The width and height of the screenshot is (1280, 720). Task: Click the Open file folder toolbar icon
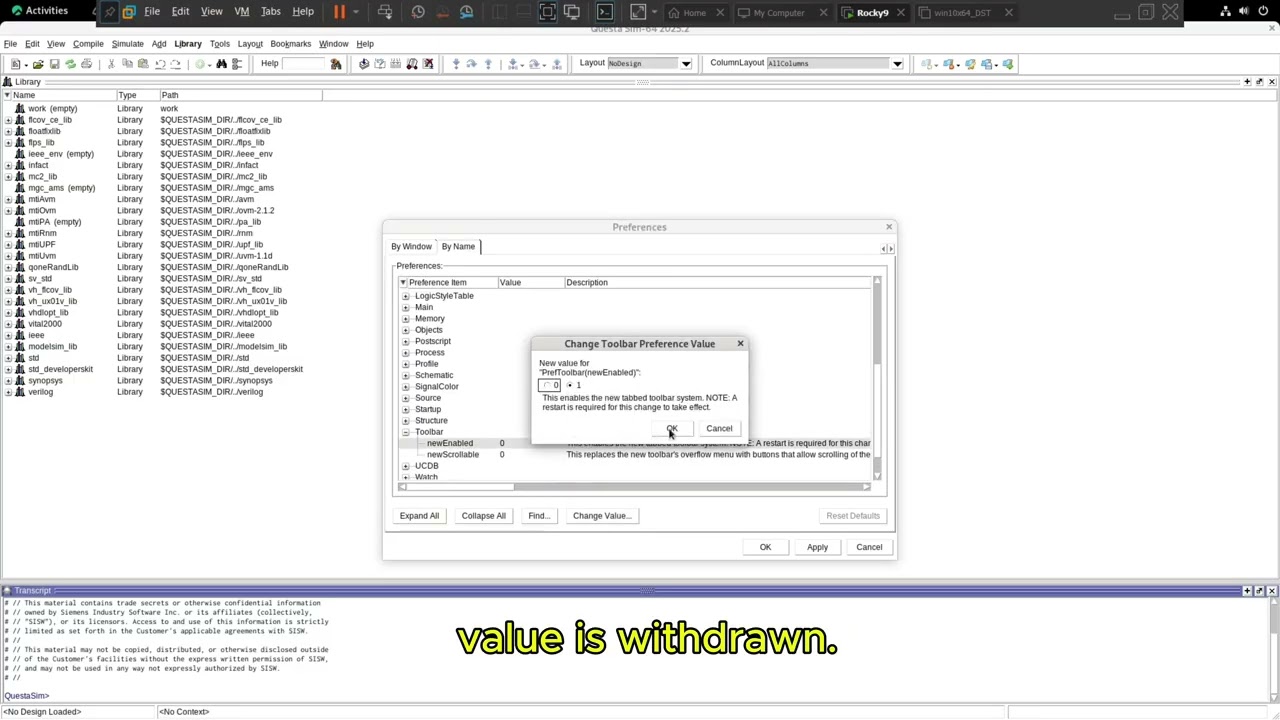click(x=38, y=64)
